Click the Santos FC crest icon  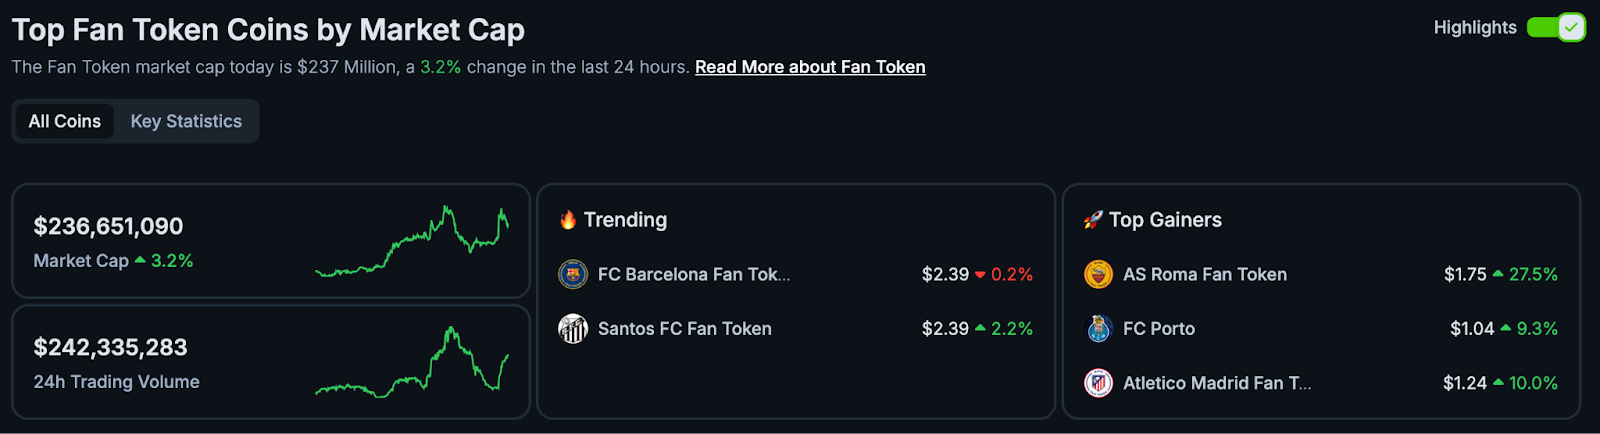pos(573,328)
